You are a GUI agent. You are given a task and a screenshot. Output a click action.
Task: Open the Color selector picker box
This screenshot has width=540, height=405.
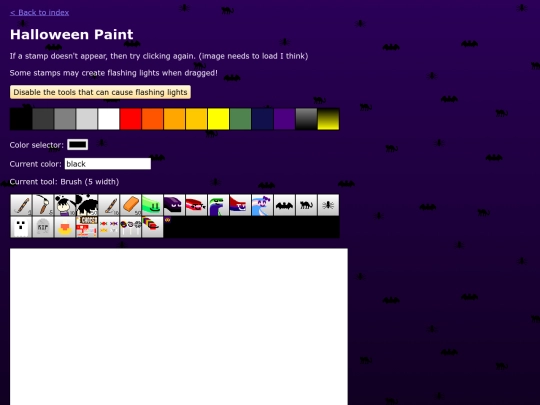click(x=77, y=145)
